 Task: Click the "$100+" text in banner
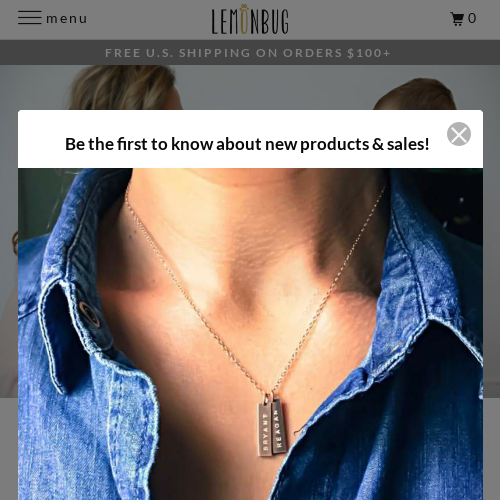[x=368, y=53]
